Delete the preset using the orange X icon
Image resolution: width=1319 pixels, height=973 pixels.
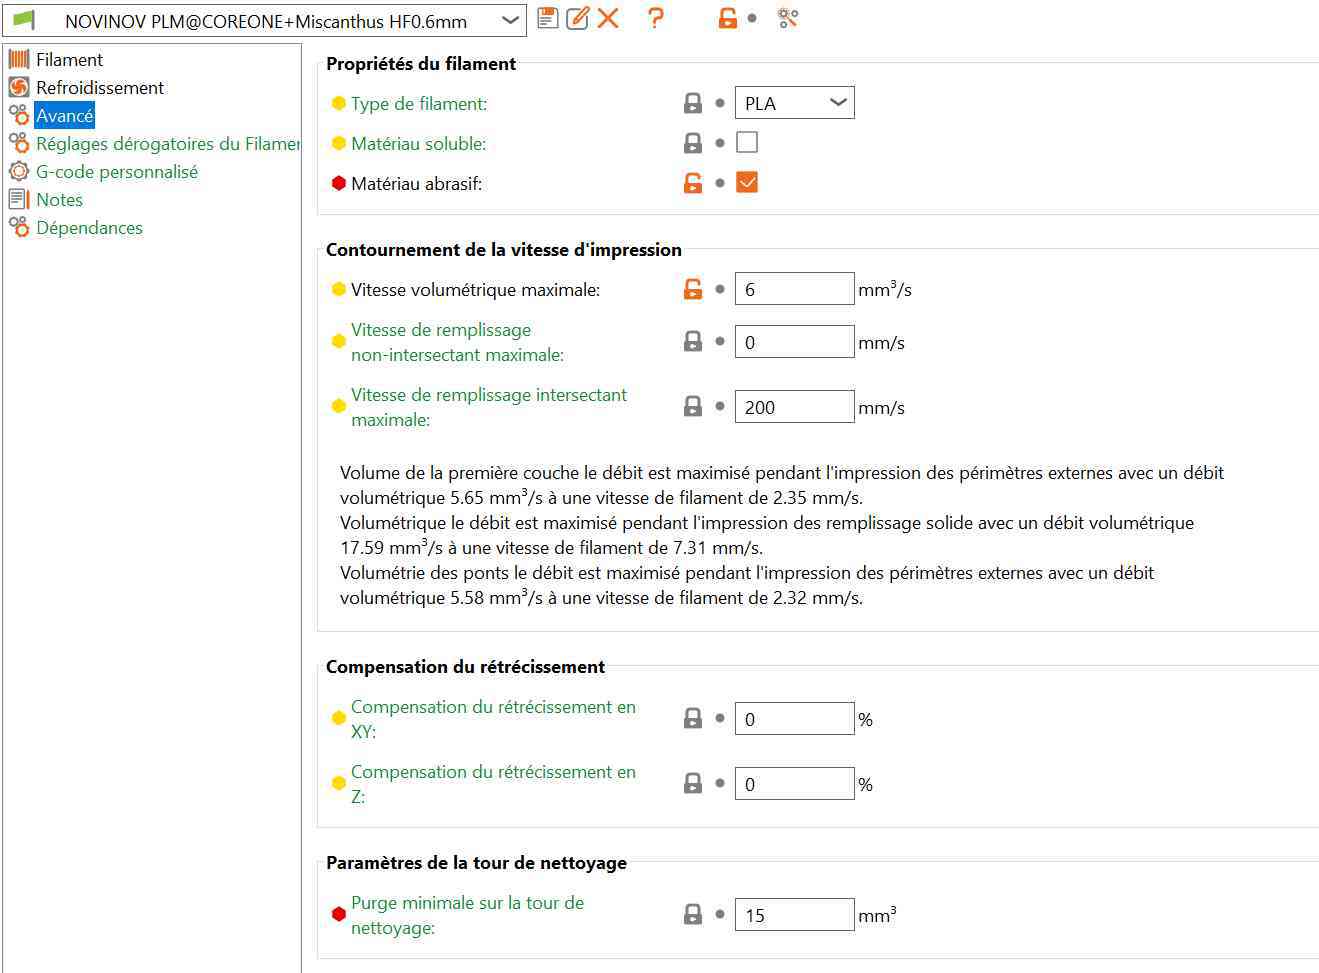(x=608, y=18)
